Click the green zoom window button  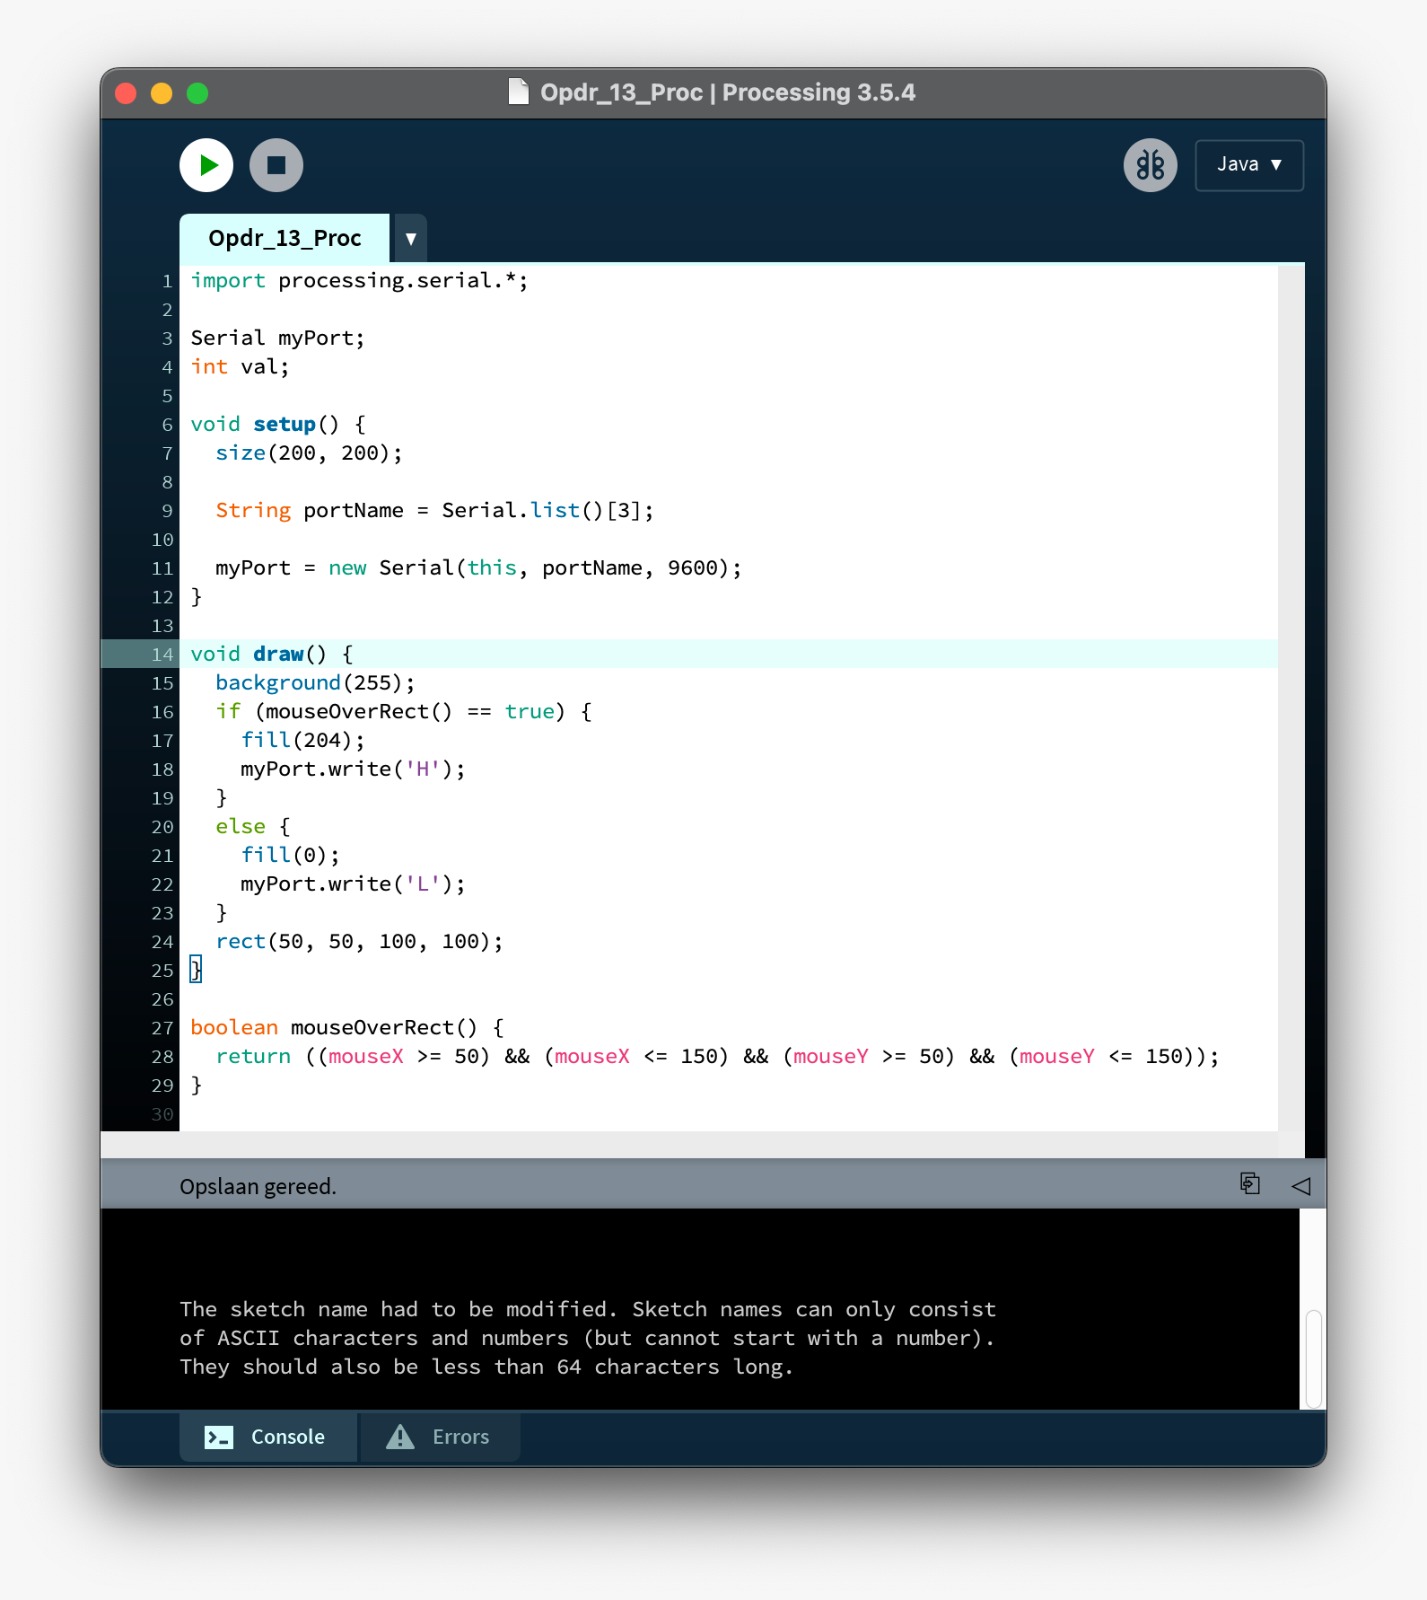[x=197, y=93]
